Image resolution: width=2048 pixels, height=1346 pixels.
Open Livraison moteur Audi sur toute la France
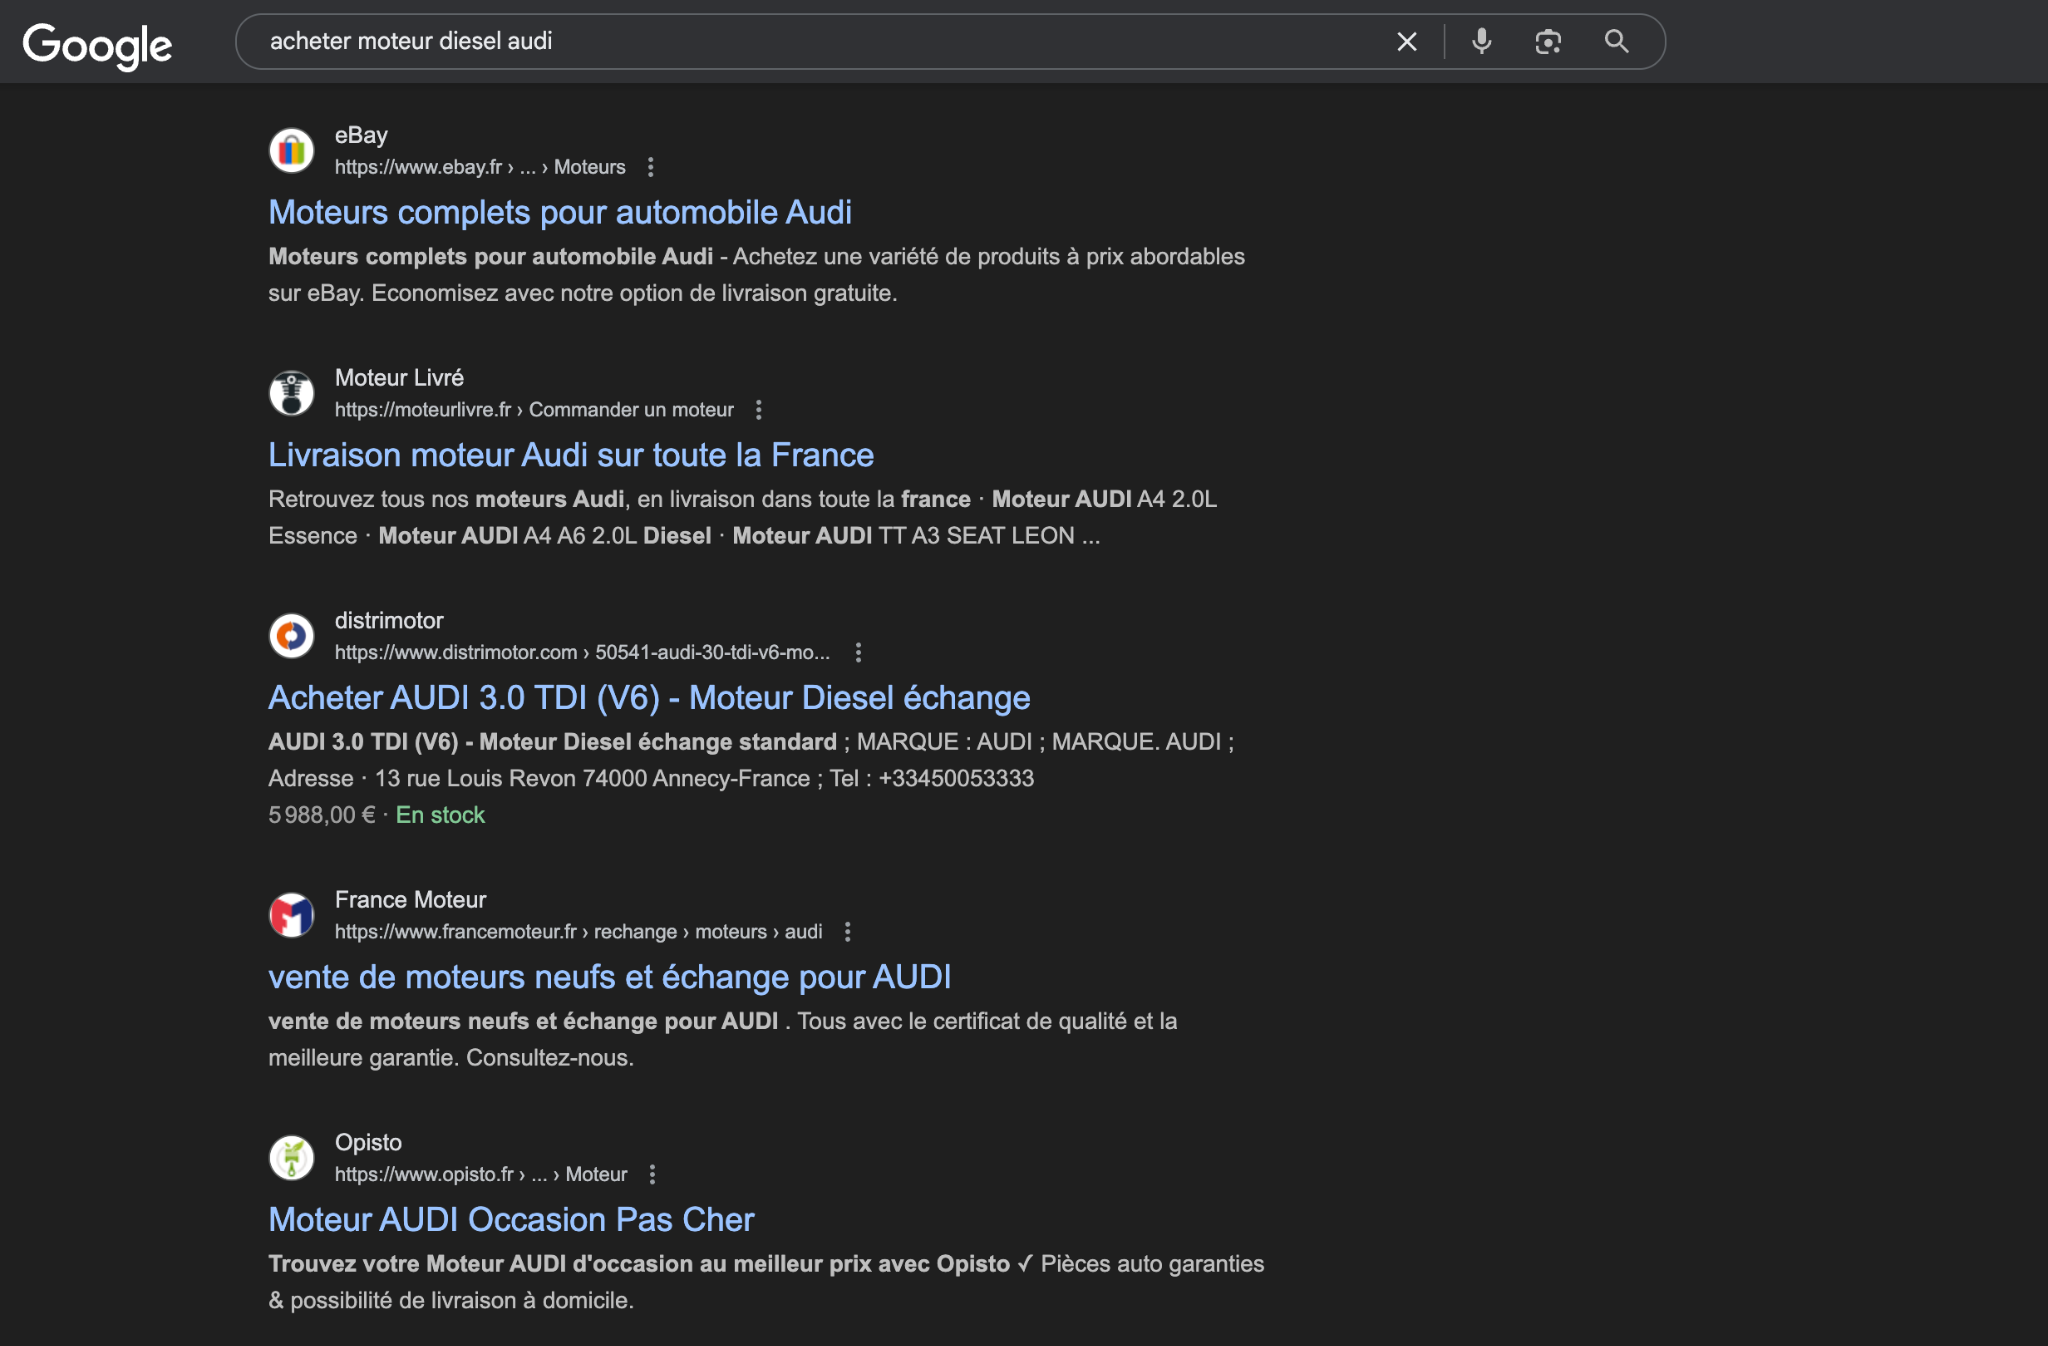point(571,455)
